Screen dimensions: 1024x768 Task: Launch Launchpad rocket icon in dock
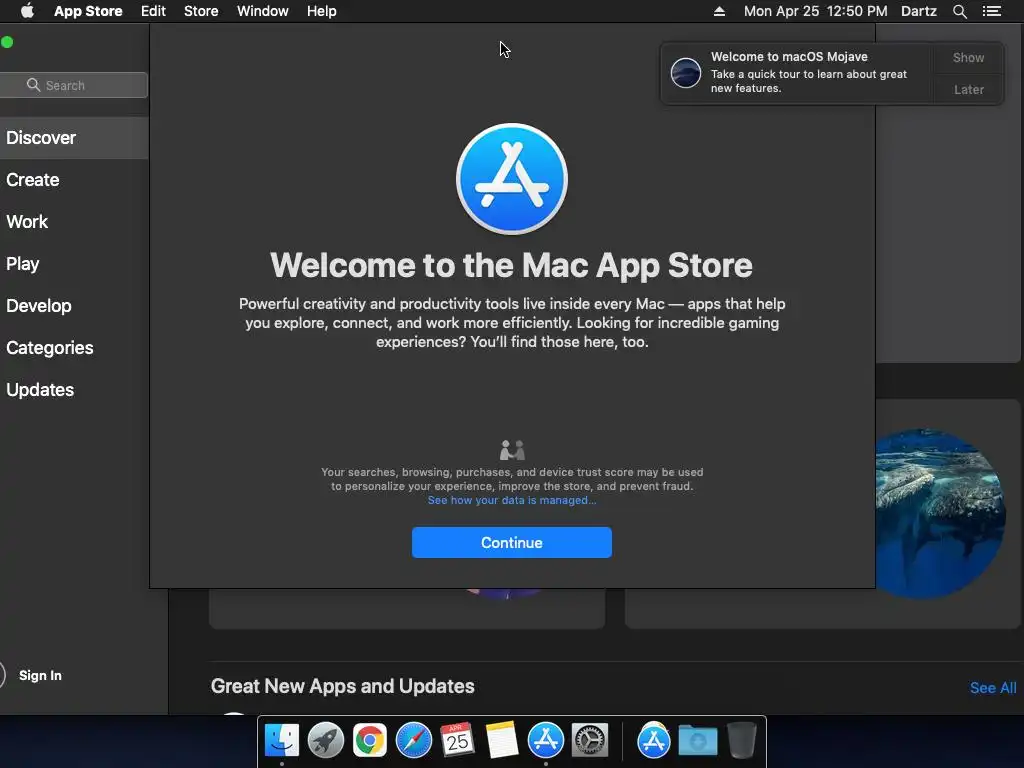click(326, 741)
